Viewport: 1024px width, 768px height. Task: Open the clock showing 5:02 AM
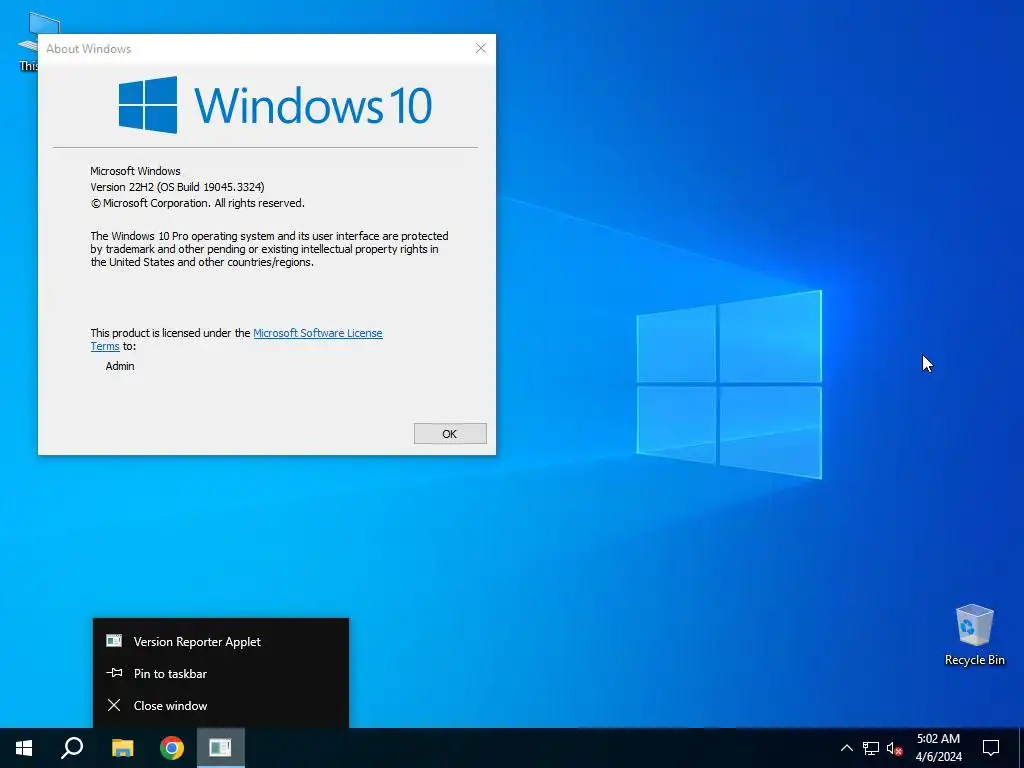[x=938, y=748]
